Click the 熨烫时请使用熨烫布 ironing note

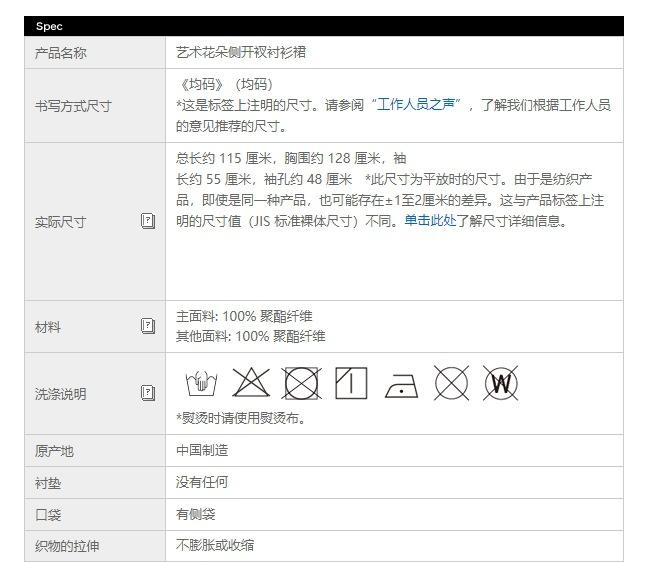(x=241, y=418)
